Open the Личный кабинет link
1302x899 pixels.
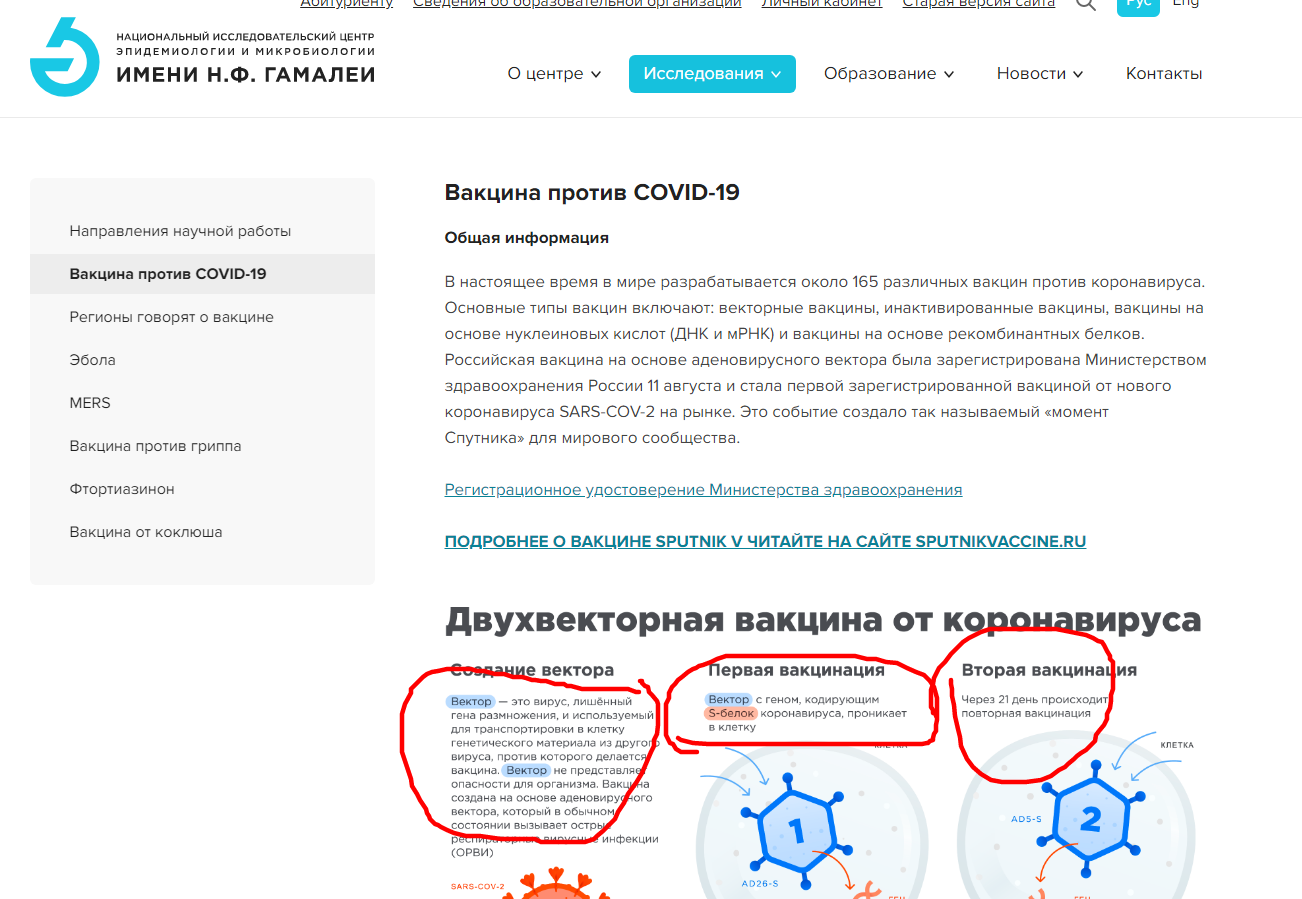click(822, 4)
